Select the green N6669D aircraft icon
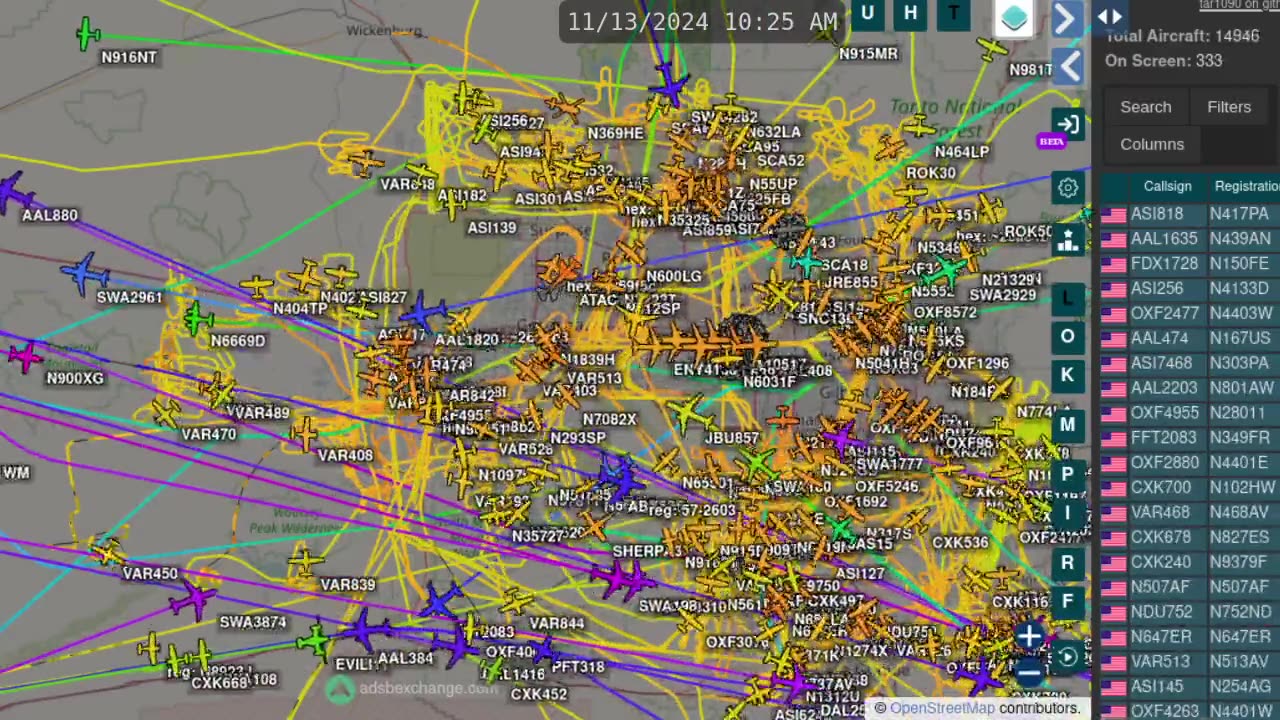1280x720 pixels. coord(198,319)
